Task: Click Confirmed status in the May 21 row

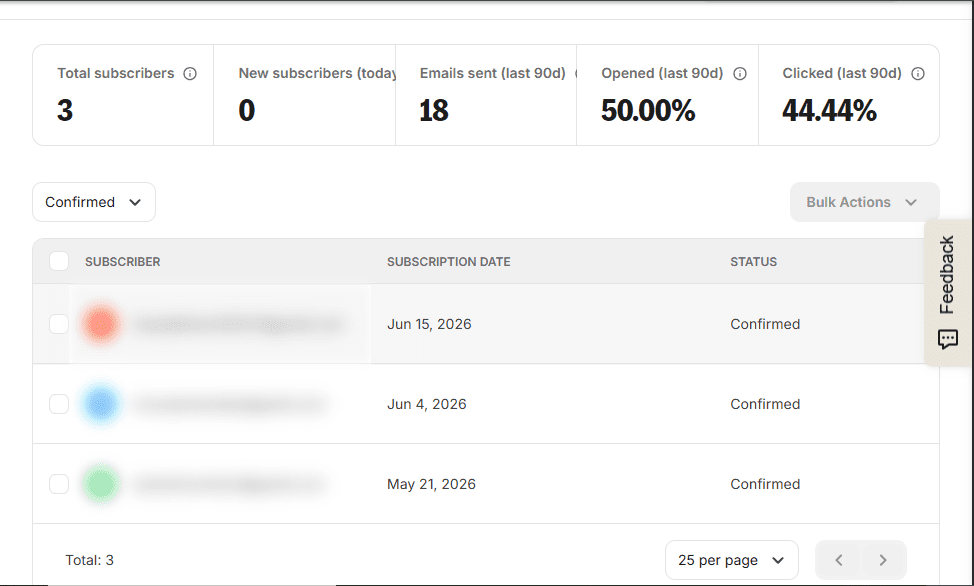Action: point(765,484)
